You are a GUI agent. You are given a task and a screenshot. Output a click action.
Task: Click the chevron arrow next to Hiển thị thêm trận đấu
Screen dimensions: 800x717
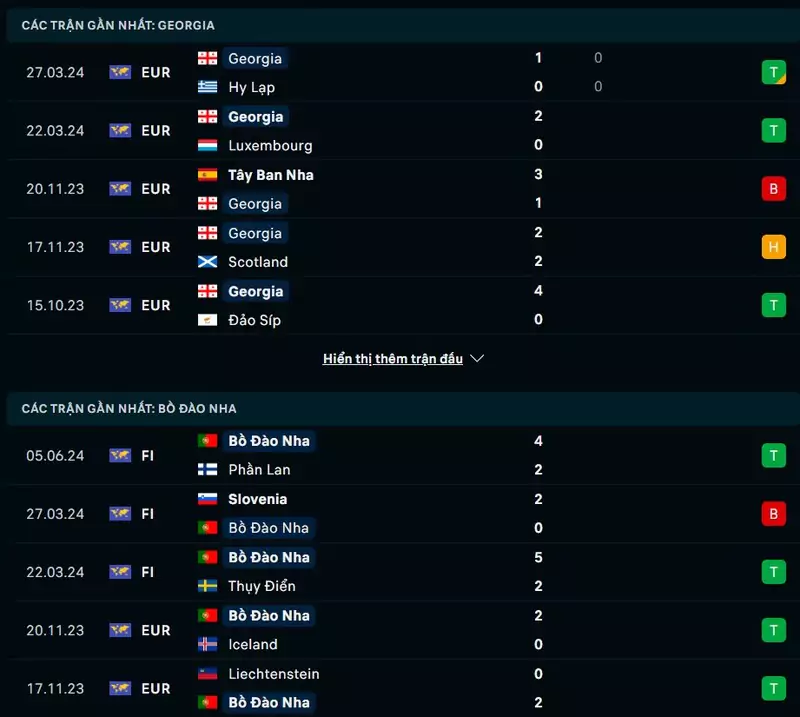tap(477, 359)
